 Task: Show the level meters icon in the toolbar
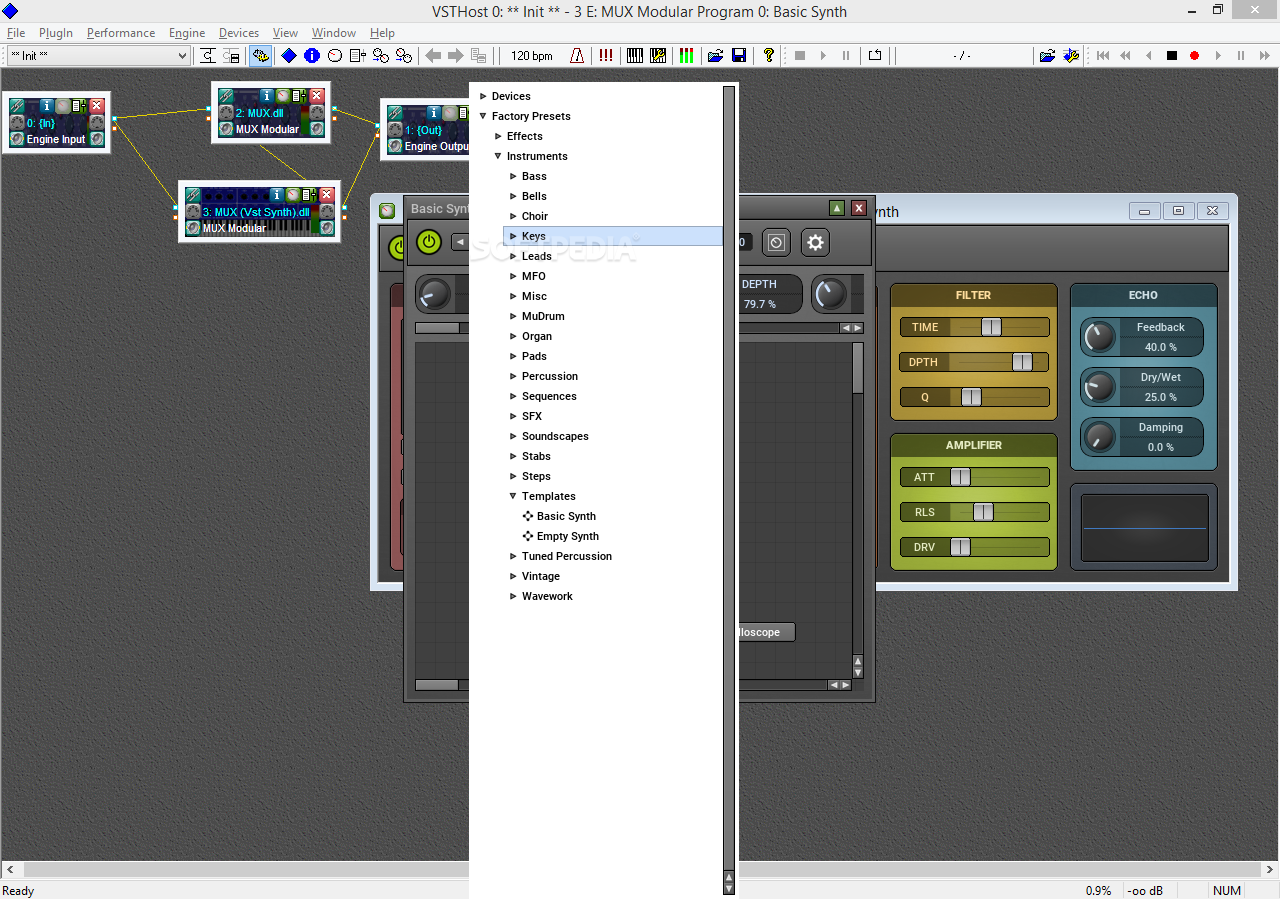click(686, 56)
